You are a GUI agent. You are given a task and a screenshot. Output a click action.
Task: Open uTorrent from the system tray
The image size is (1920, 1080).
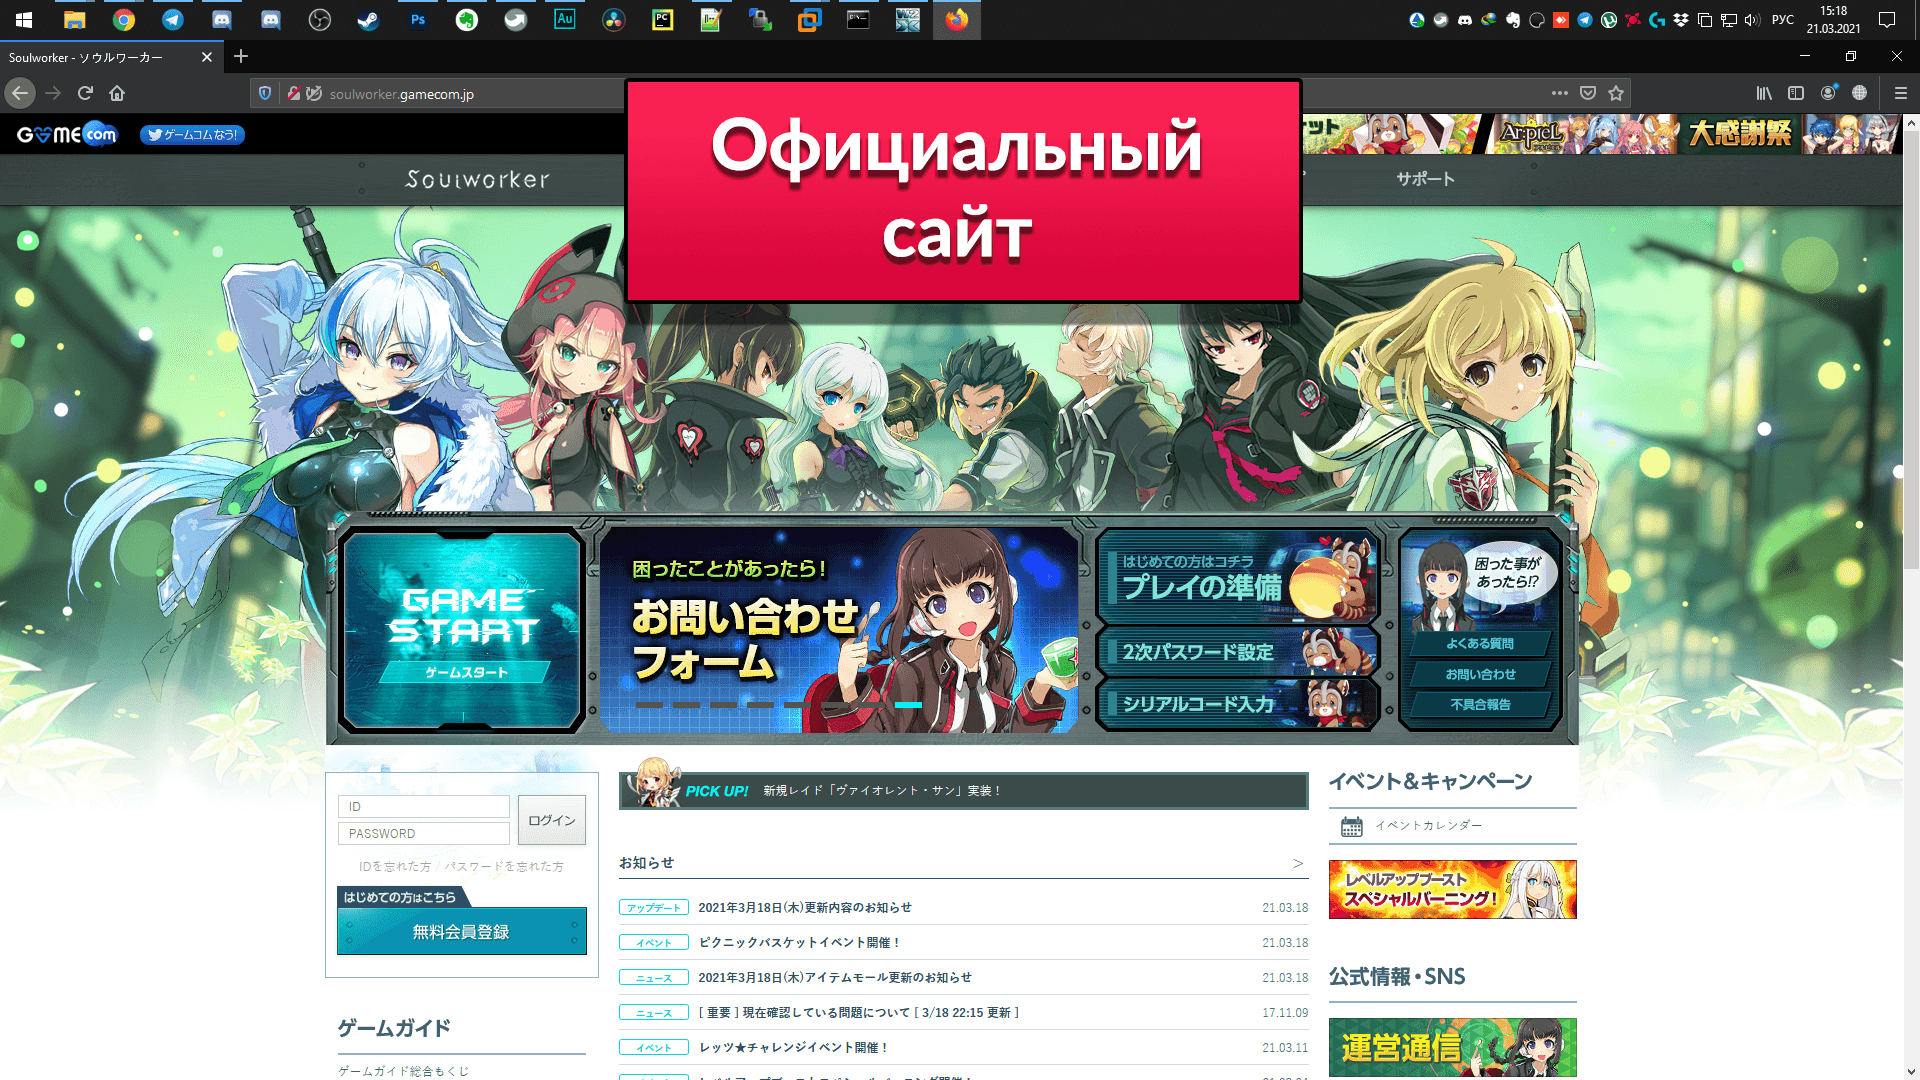(1609, 20)
